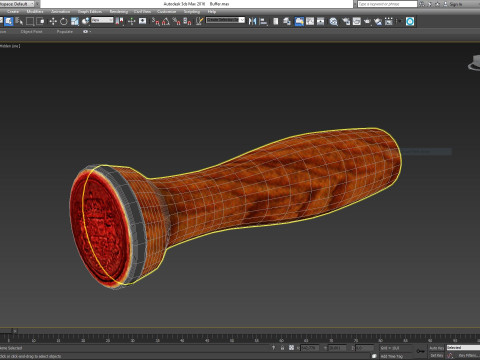The width and height of the screenshot is (480, 360).
Task: Click Render in the Cloud icon
Action: tap(378, 21)
